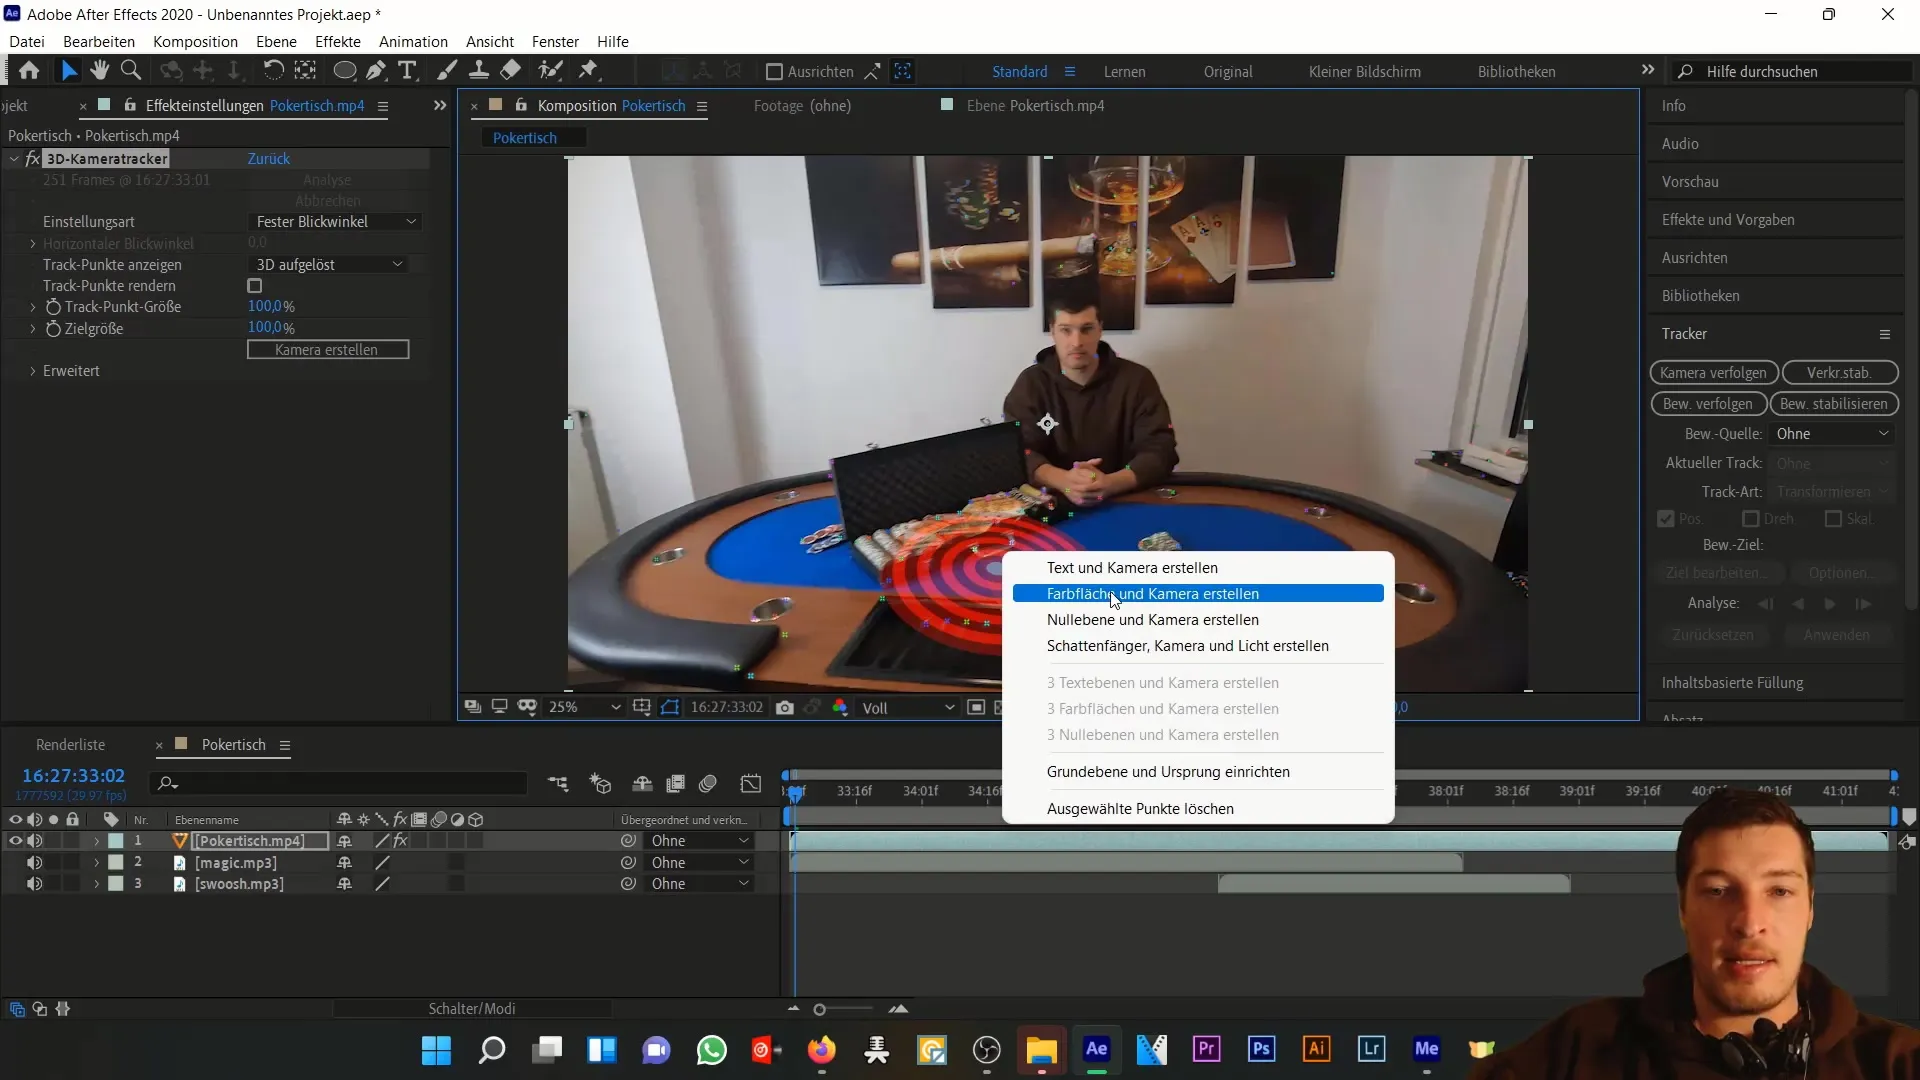Toggle the fx switch on Pokertisch.mp4
1920x1080 pixels.
pos(401,841)
